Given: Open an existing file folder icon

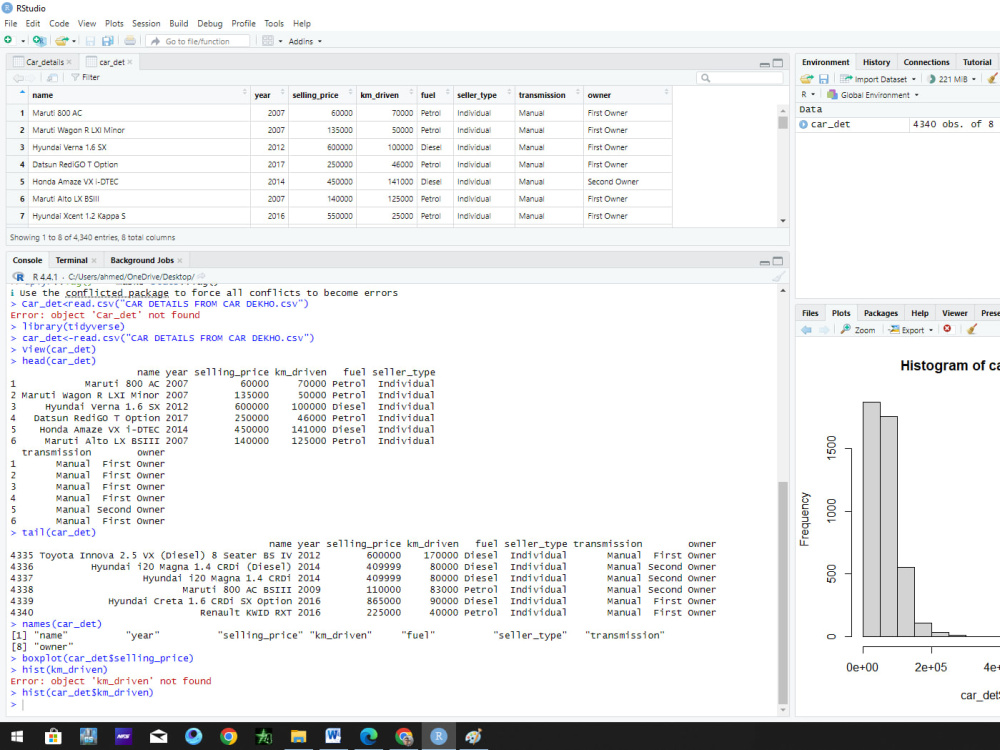Looking at the screenshot, I should (x=61, y=41).
